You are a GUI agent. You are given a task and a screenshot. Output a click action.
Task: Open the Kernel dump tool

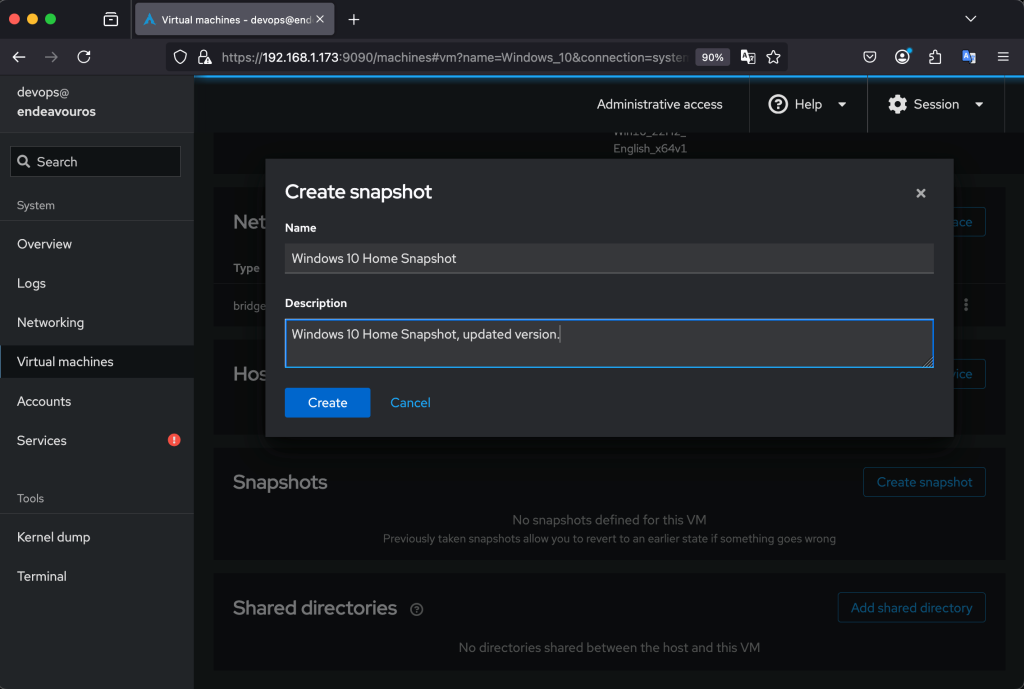click(x=97, y=537)
